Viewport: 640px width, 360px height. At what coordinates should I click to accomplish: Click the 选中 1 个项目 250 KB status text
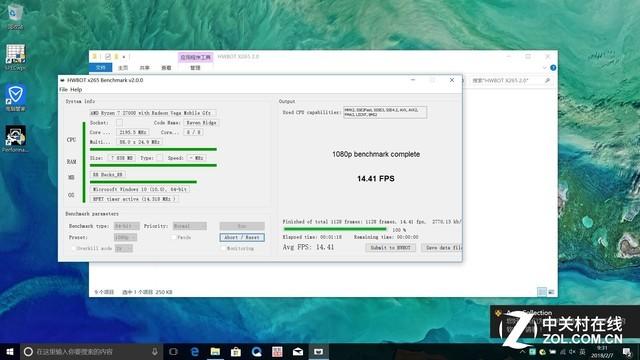pos(147,292)
